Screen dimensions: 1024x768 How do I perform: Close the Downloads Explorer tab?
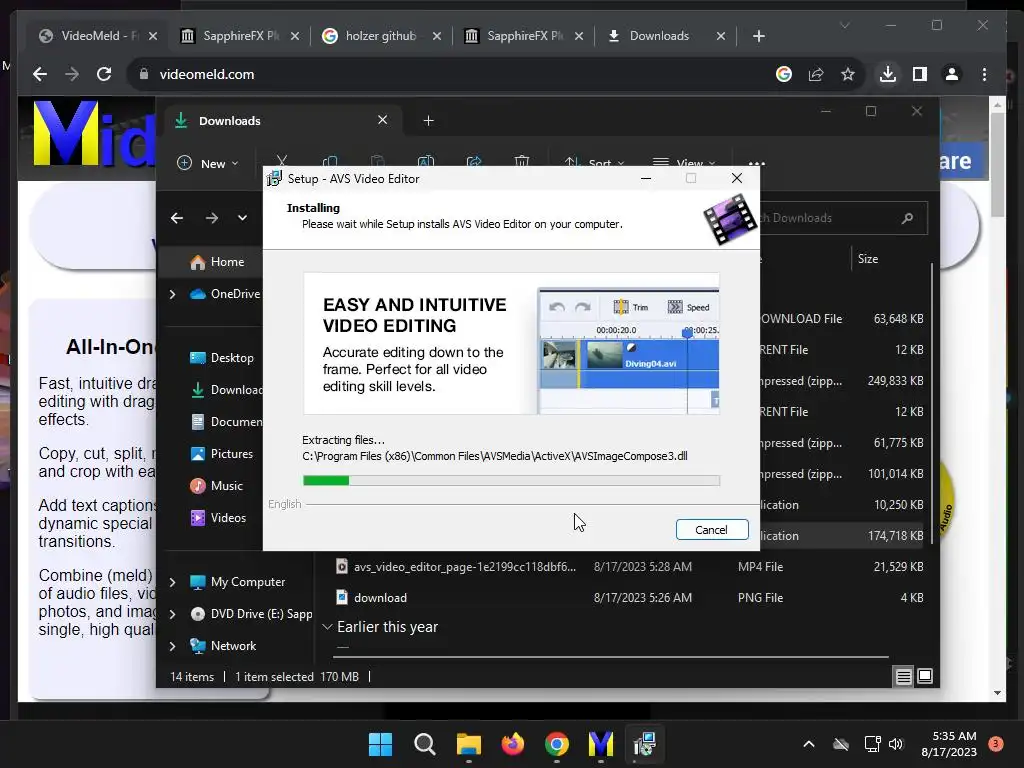[383, 120]
